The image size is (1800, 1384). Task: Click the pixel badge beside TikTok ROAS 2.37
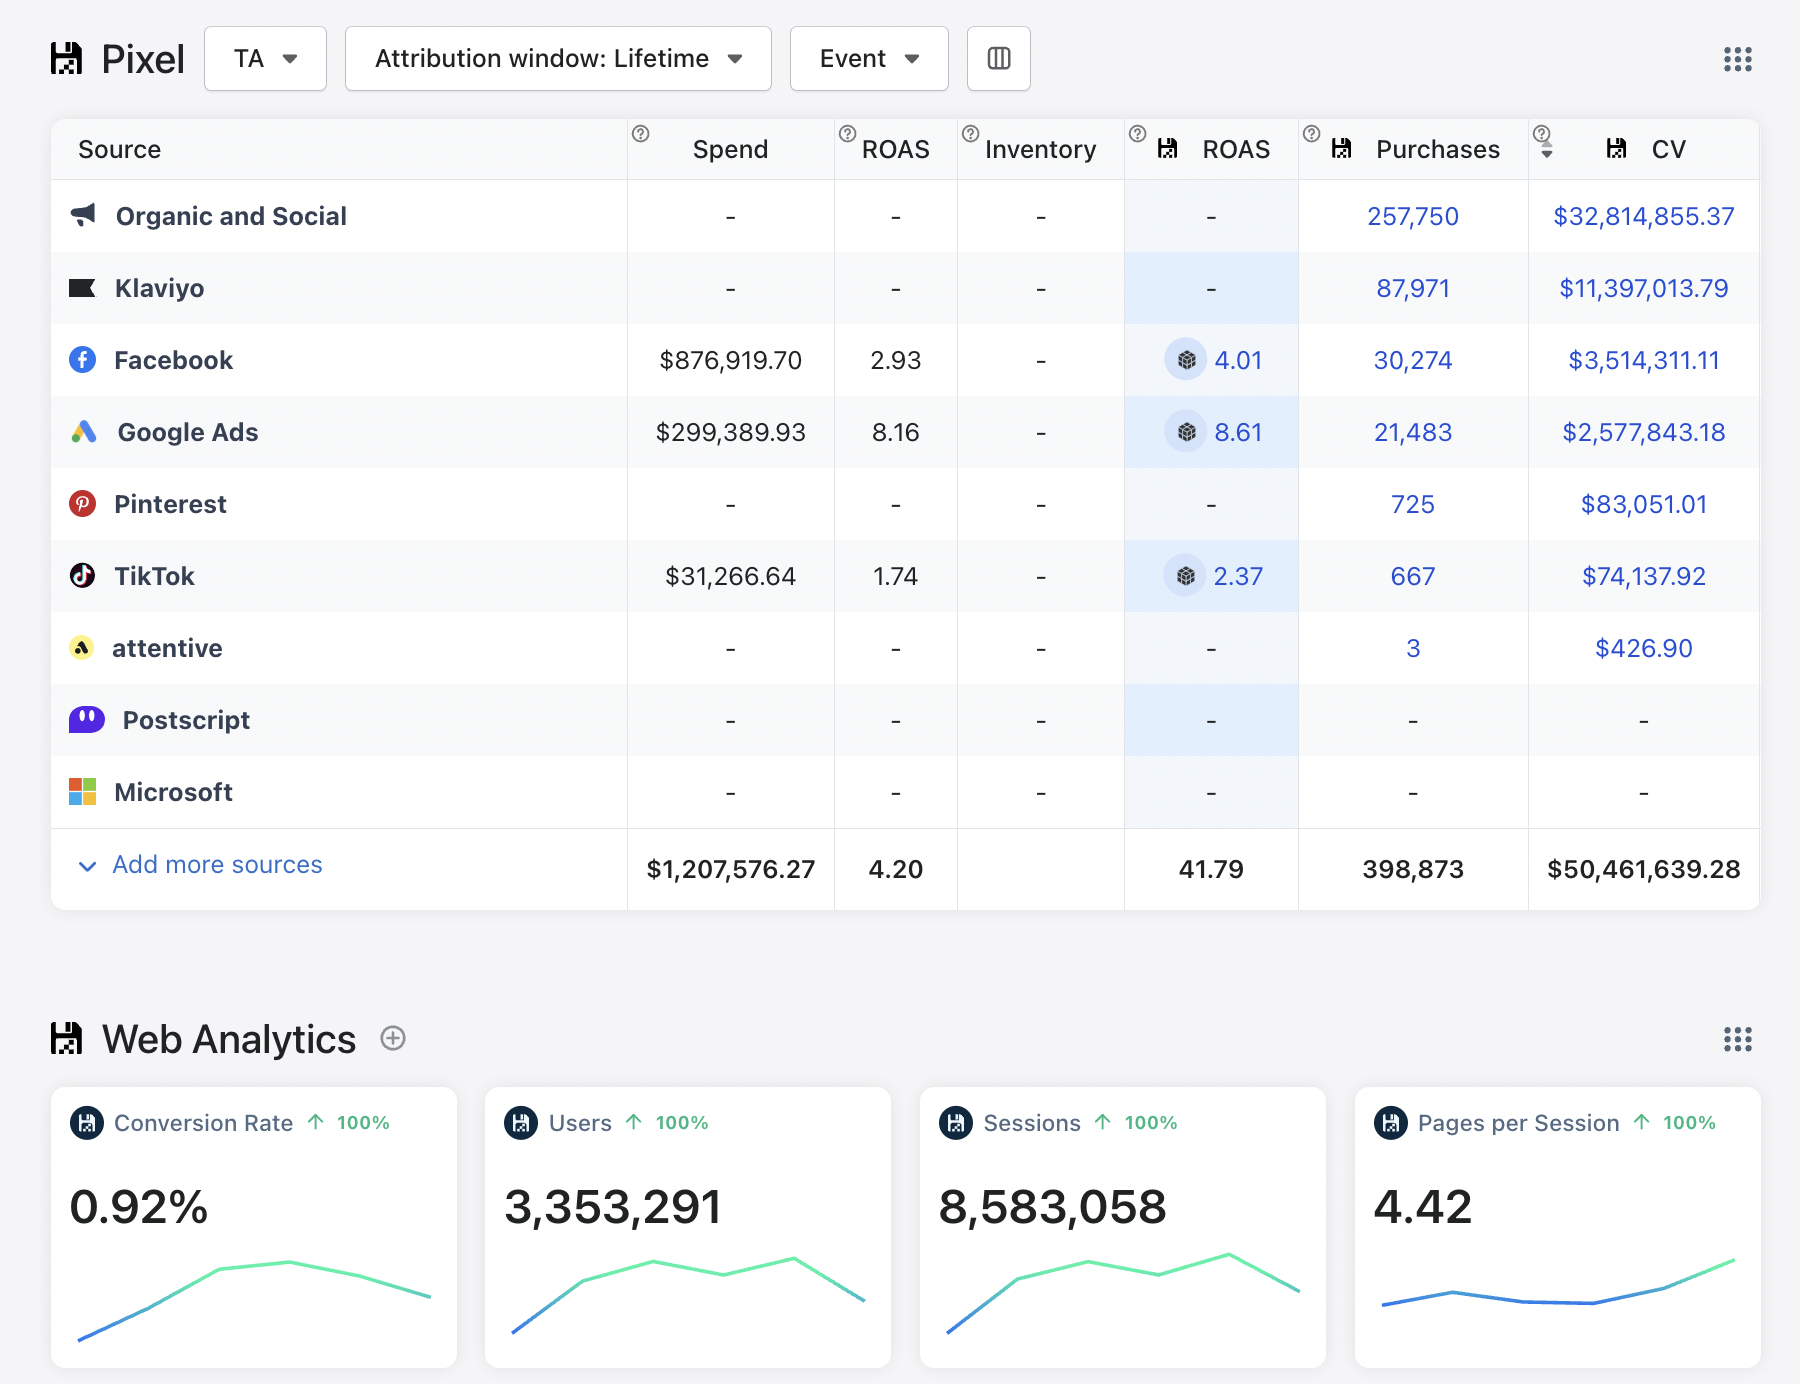tap(1185, 576)
